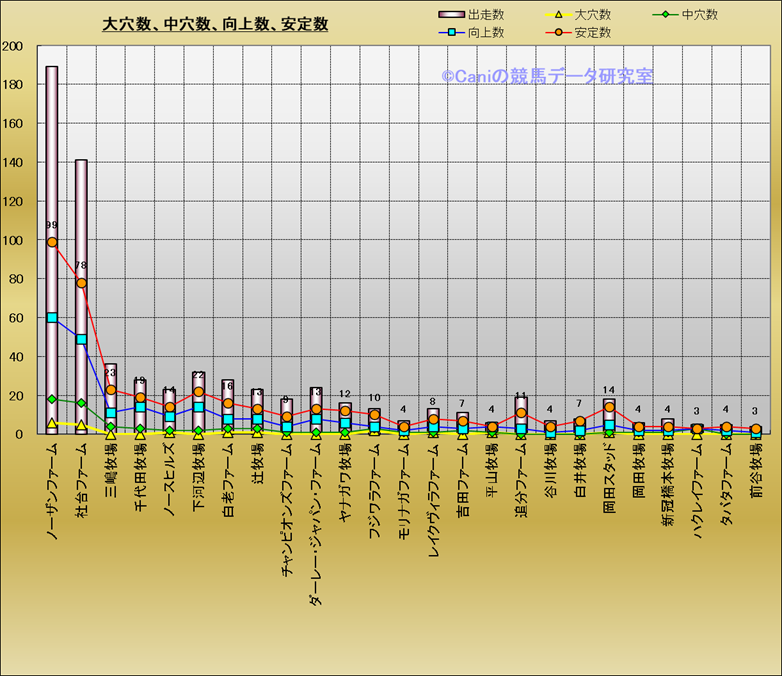Viewport: 782px width, 676px height.
Task: Click the orange 安定数 point for 追分ファーム
Action: pos(521,413)
